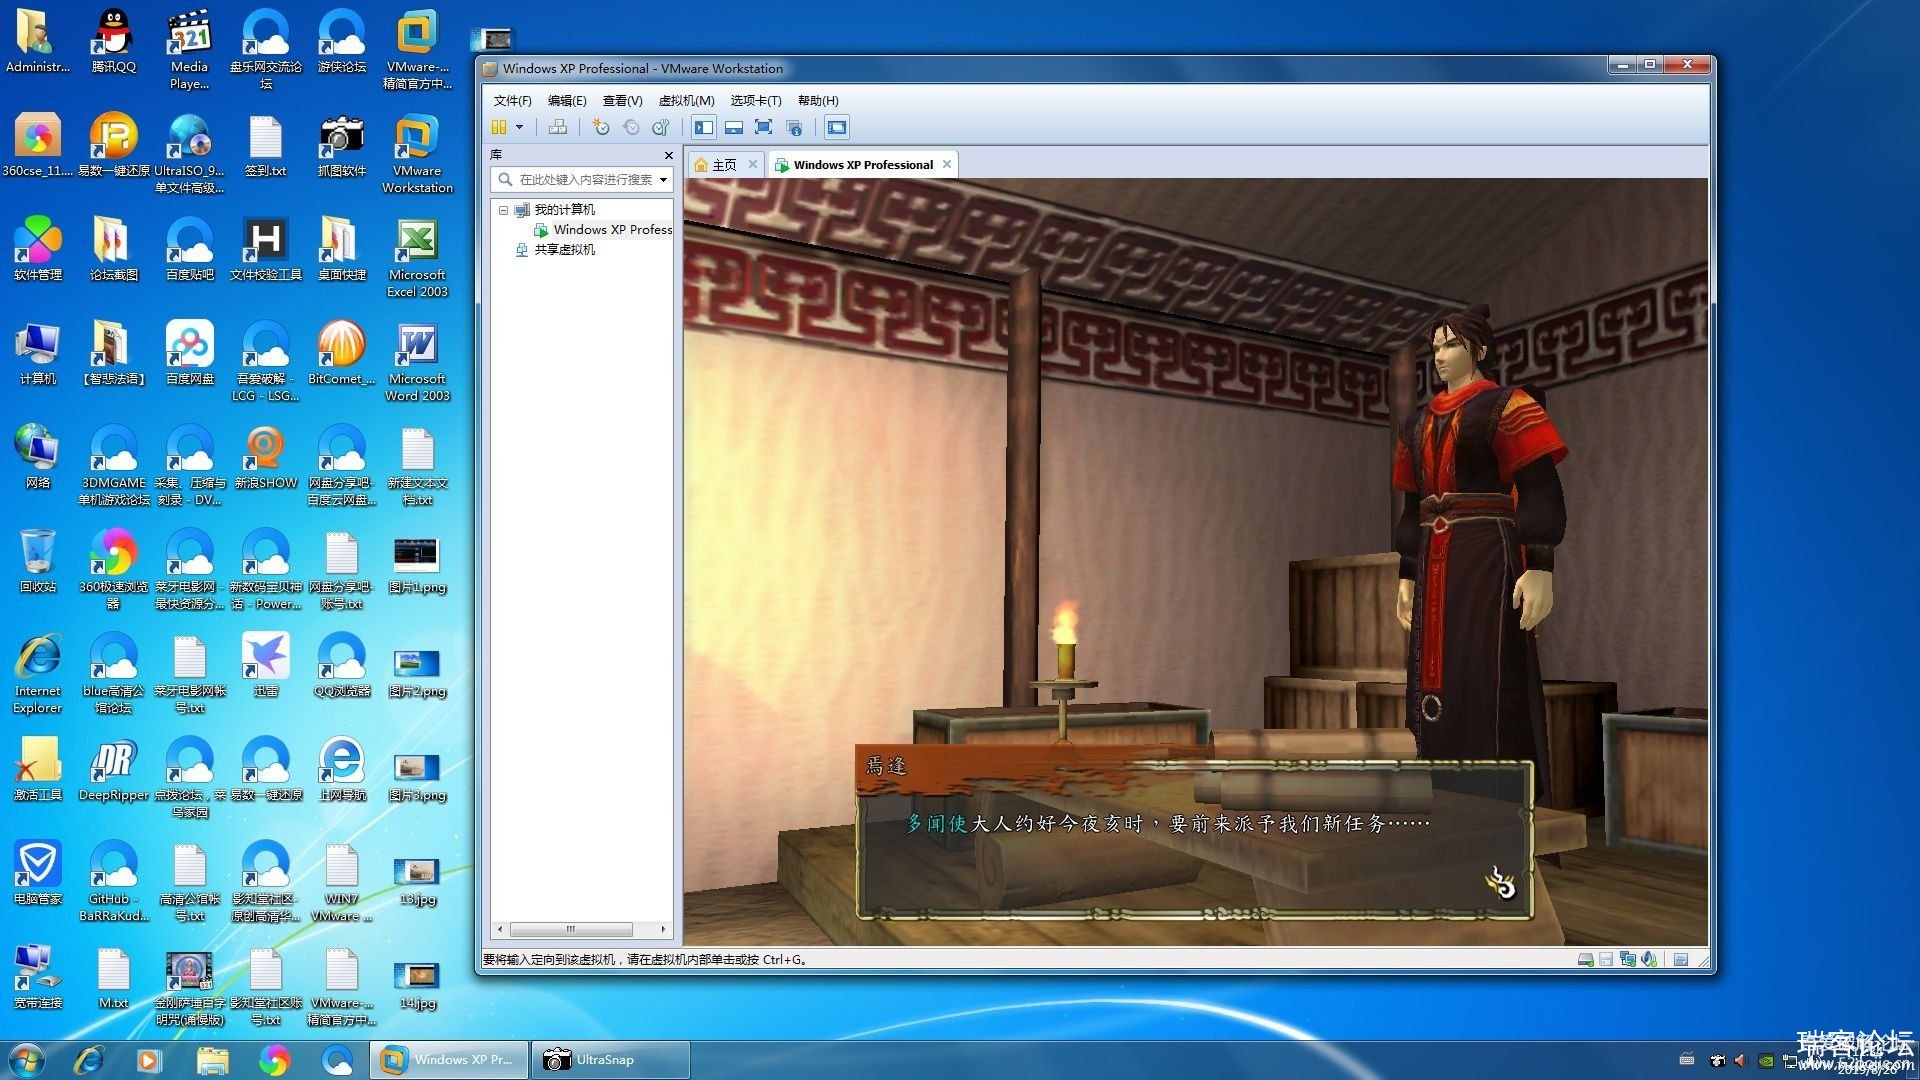Viewport: 1920px width, 1080px height.
Task: Open the 帮助(H) menu
Action: (x=818, y=100)
